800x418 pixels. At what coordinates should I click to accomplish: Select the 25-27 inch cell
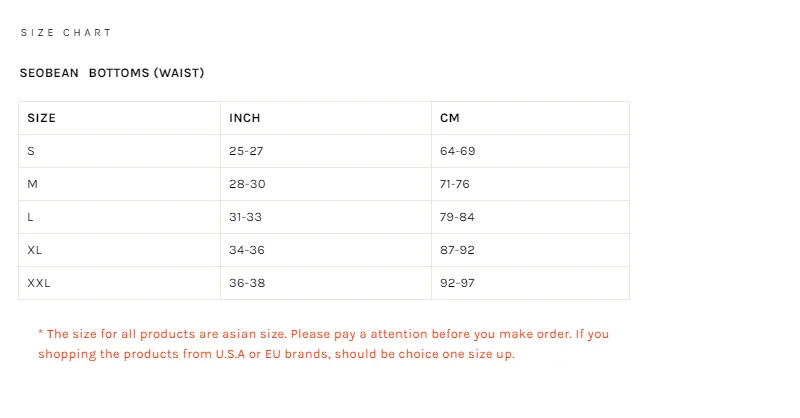[246, 151]
